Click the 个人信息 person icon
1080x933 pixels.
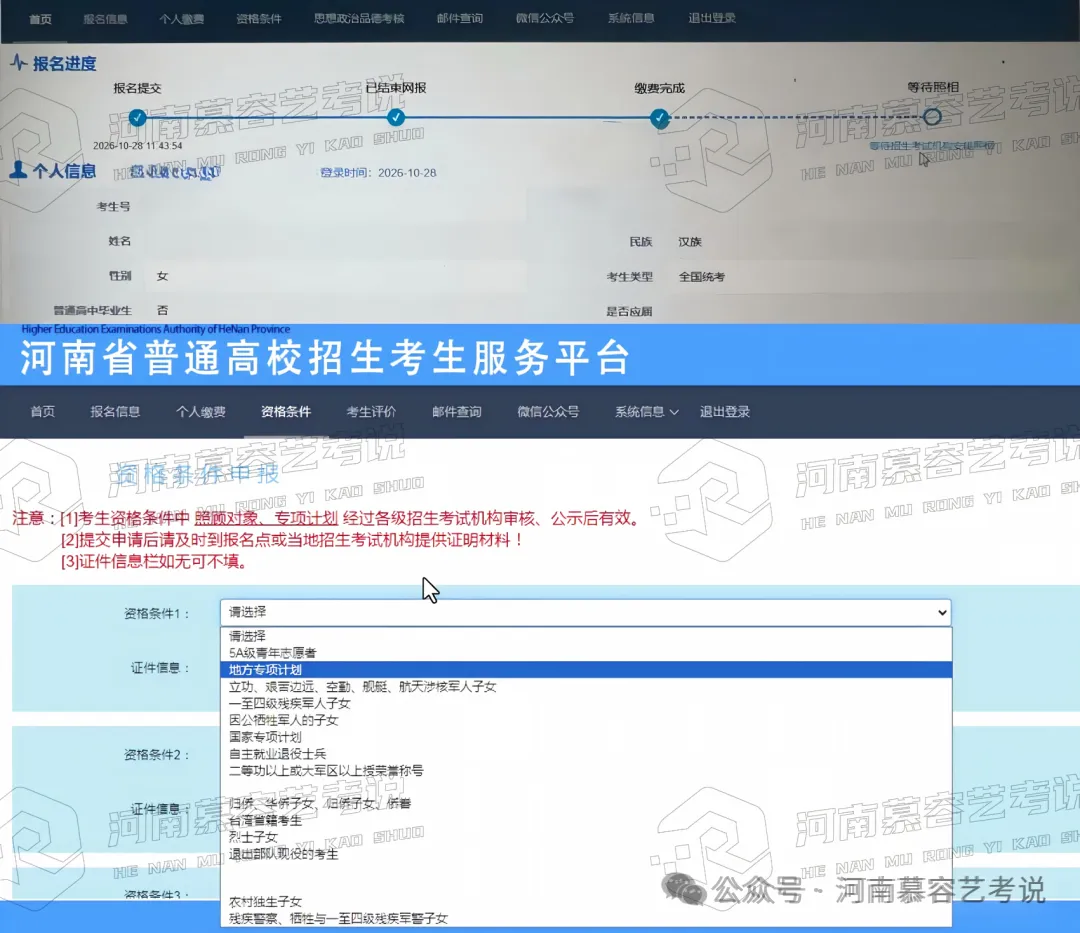[19, 170]
